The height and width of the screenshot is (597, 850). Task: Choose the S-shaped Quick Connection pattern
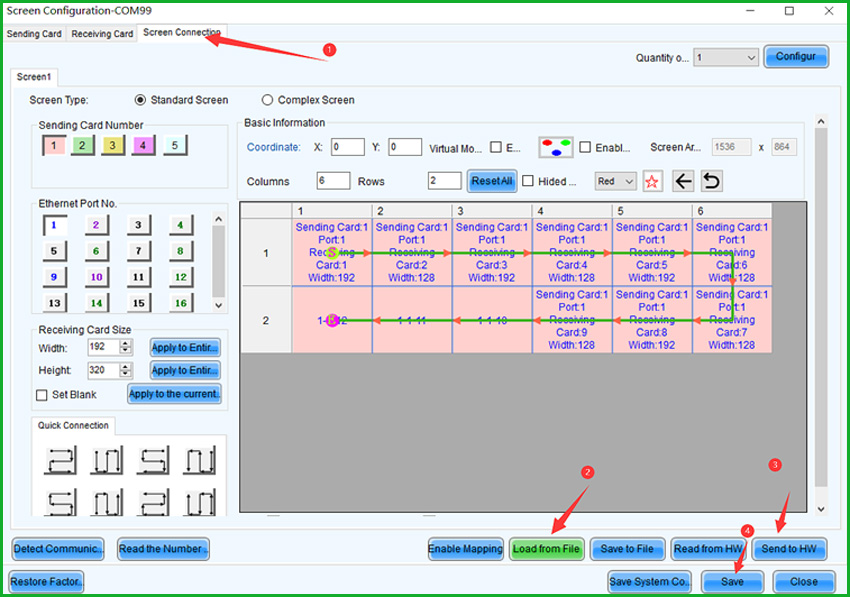click(x=152, y=460)
